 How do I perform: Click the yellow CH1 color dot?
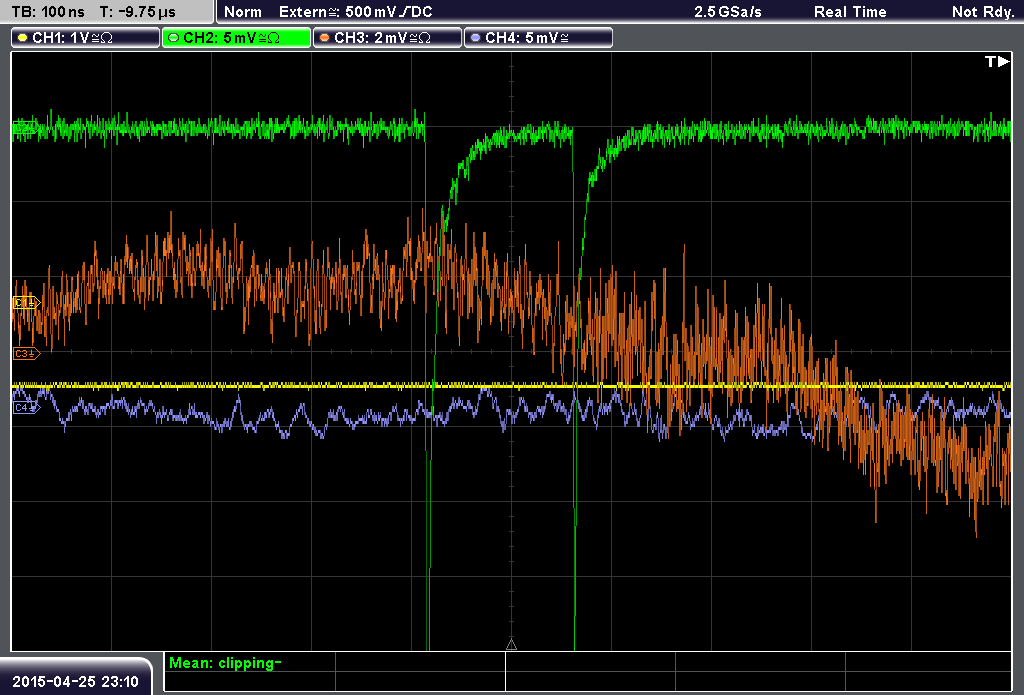[x=23, y=38]
